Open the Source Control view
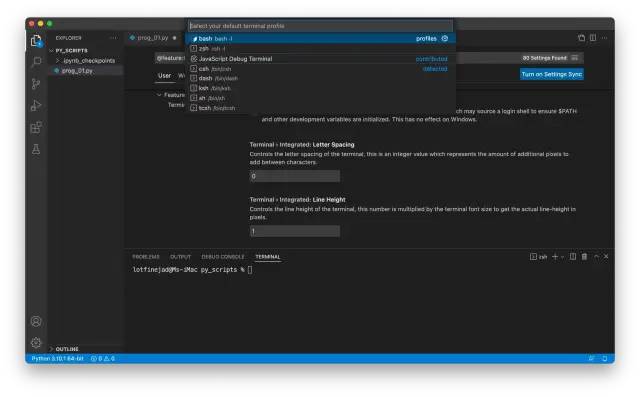640x397 pixels. (36, 84)
